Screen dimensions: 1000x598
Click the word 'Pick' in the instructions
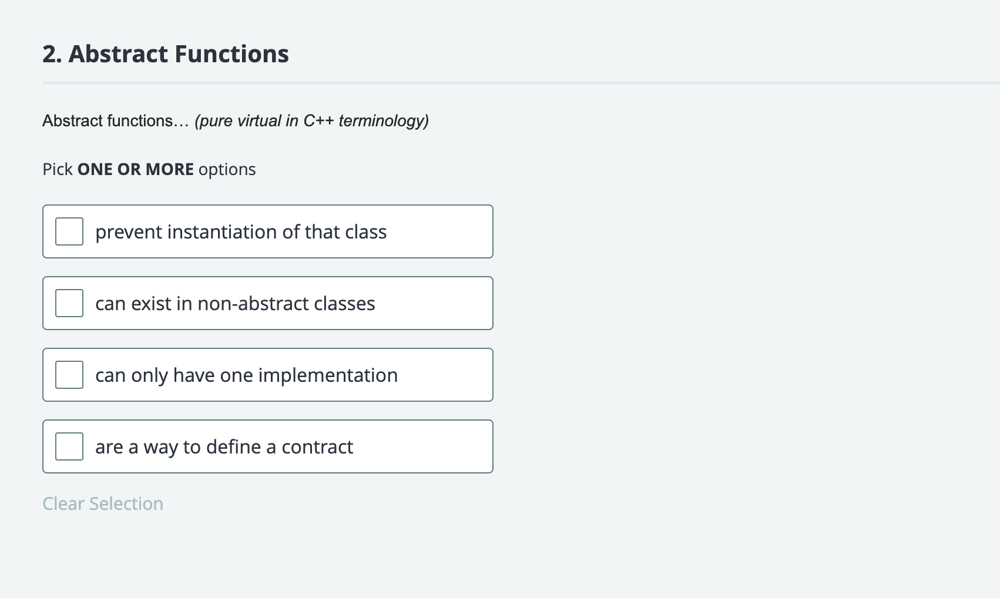point(57,169)
